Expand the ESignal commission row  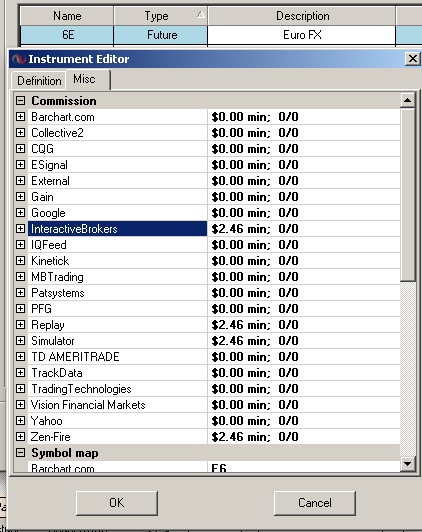pyautogui.click(x=20, y=165)
